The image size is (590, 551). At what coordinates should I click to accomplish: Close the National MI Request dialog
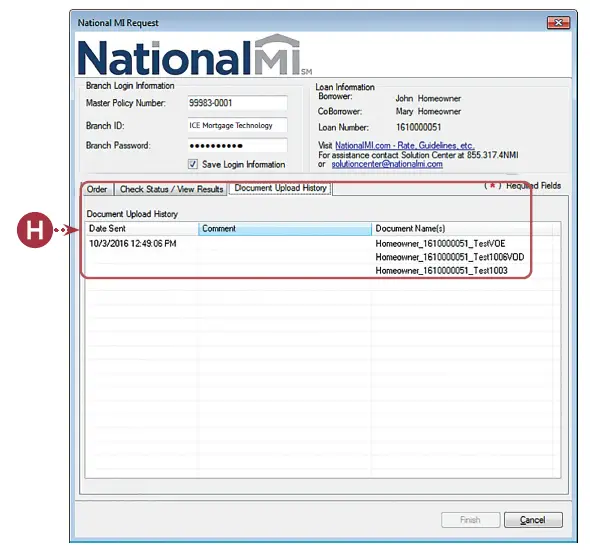point(558,23)
